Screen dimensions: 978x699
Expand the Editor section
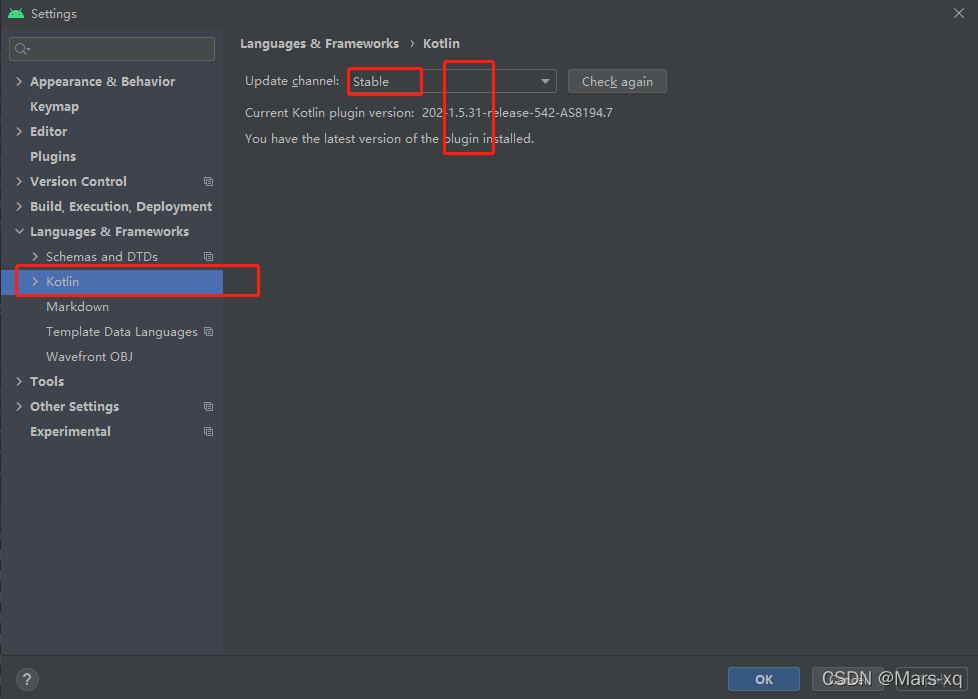pyautogui.click(x=18, y=131)
